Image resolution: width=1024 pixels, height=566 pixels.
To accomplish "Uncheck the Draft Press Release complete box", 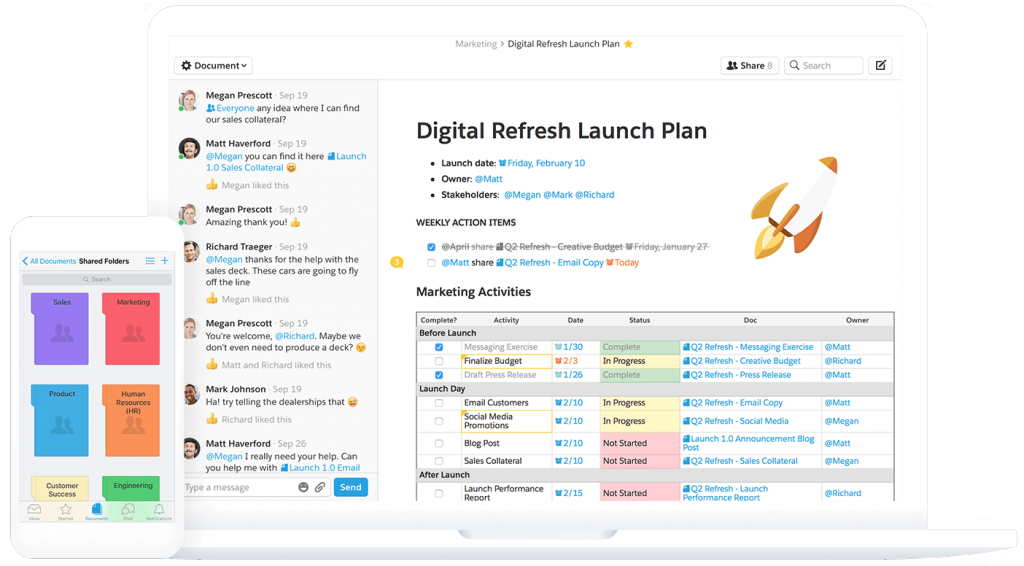I will point(439,375).
